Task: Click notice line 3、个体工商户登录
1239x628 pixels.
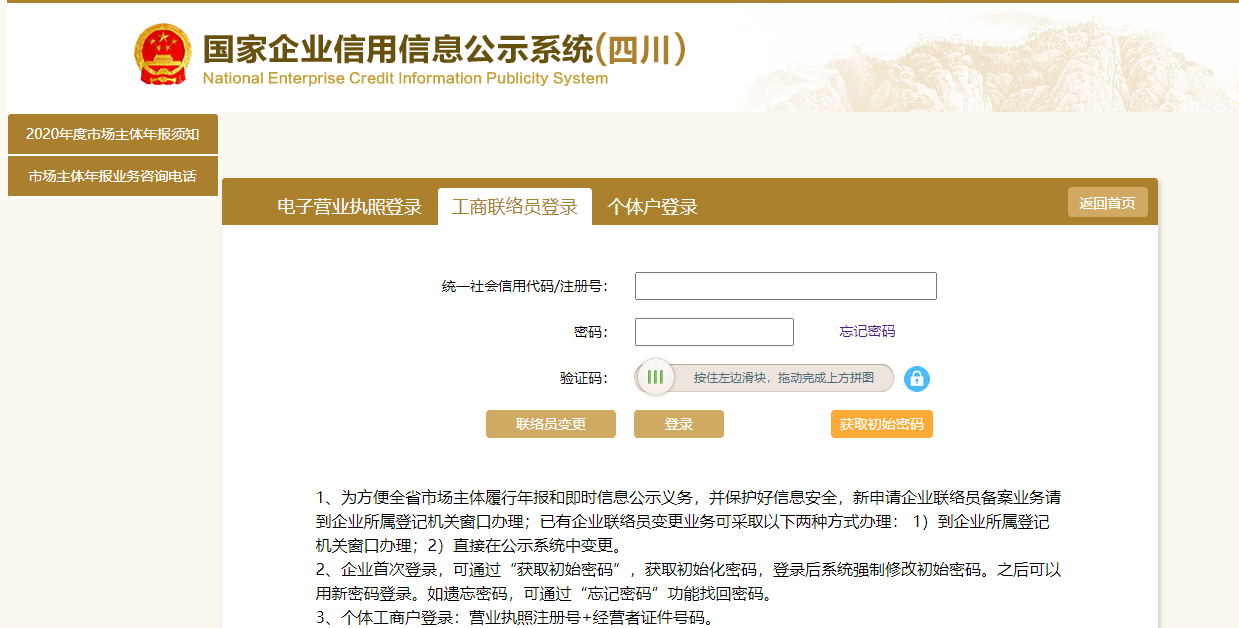Action: 515,617
